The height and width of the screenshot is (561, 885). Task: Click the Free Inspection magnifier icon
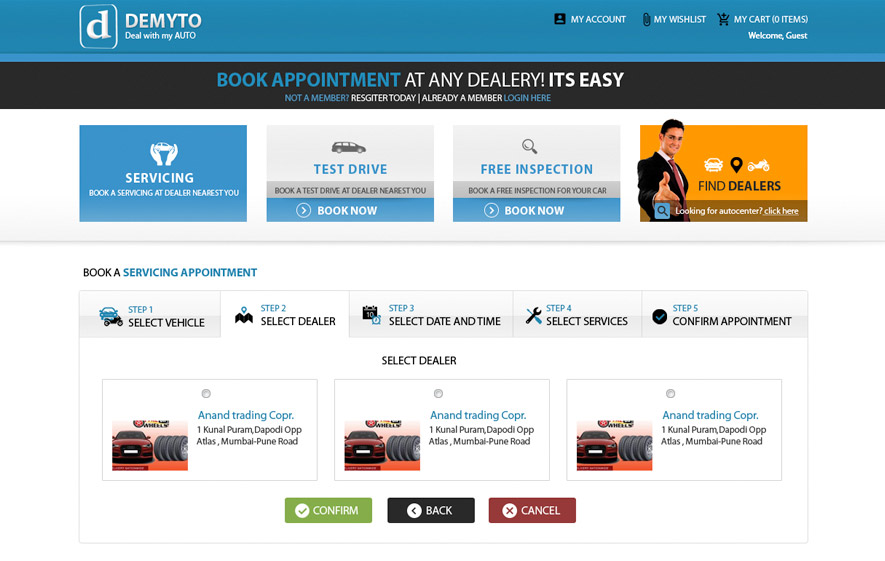[530, 147]
